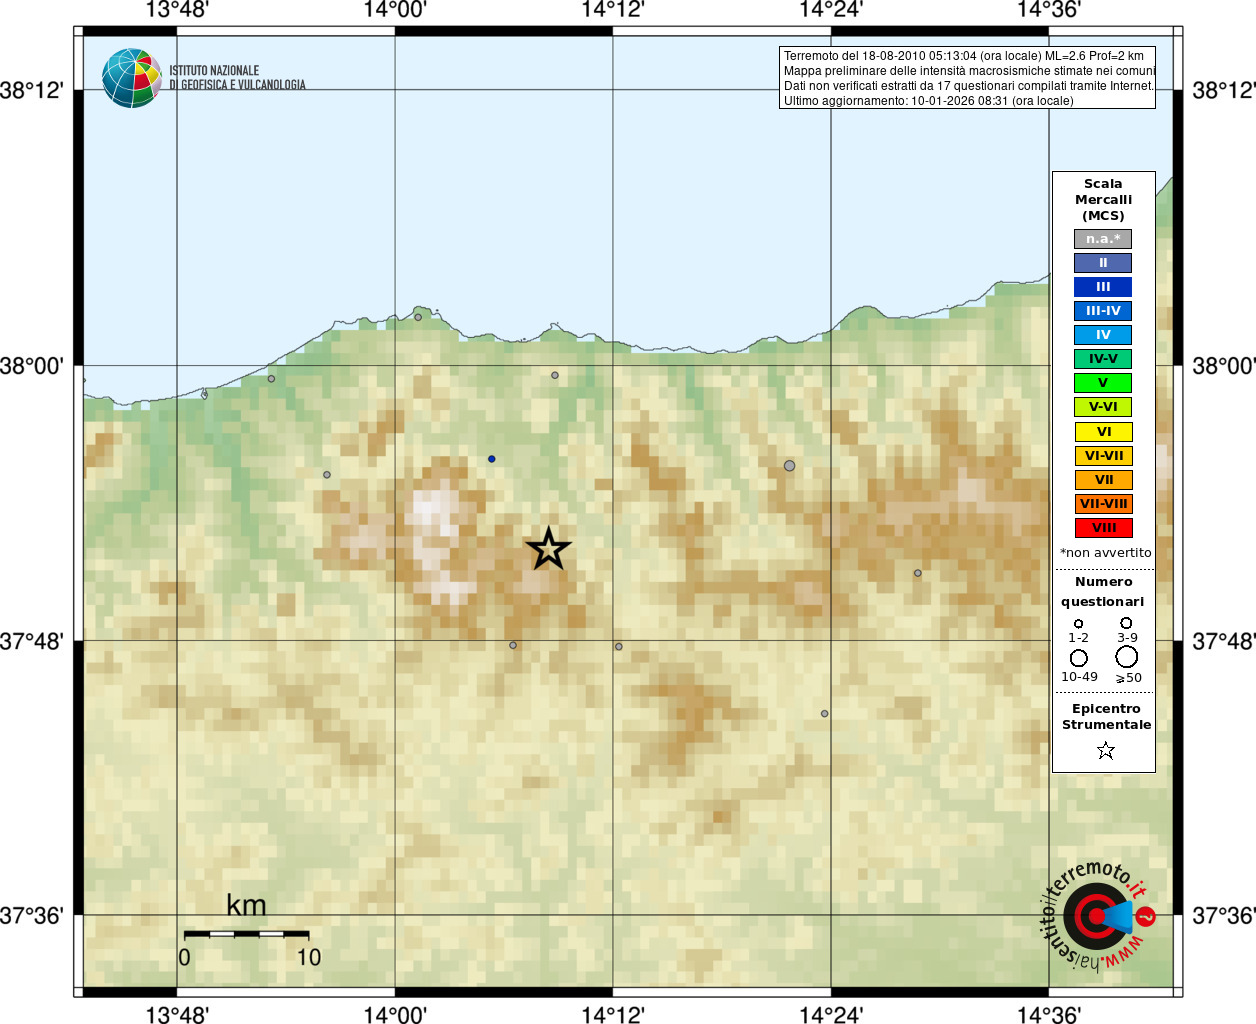1256x1024 pixels.
Task: Click the yellow VI legend swatch
Action: coord(1103,432)
